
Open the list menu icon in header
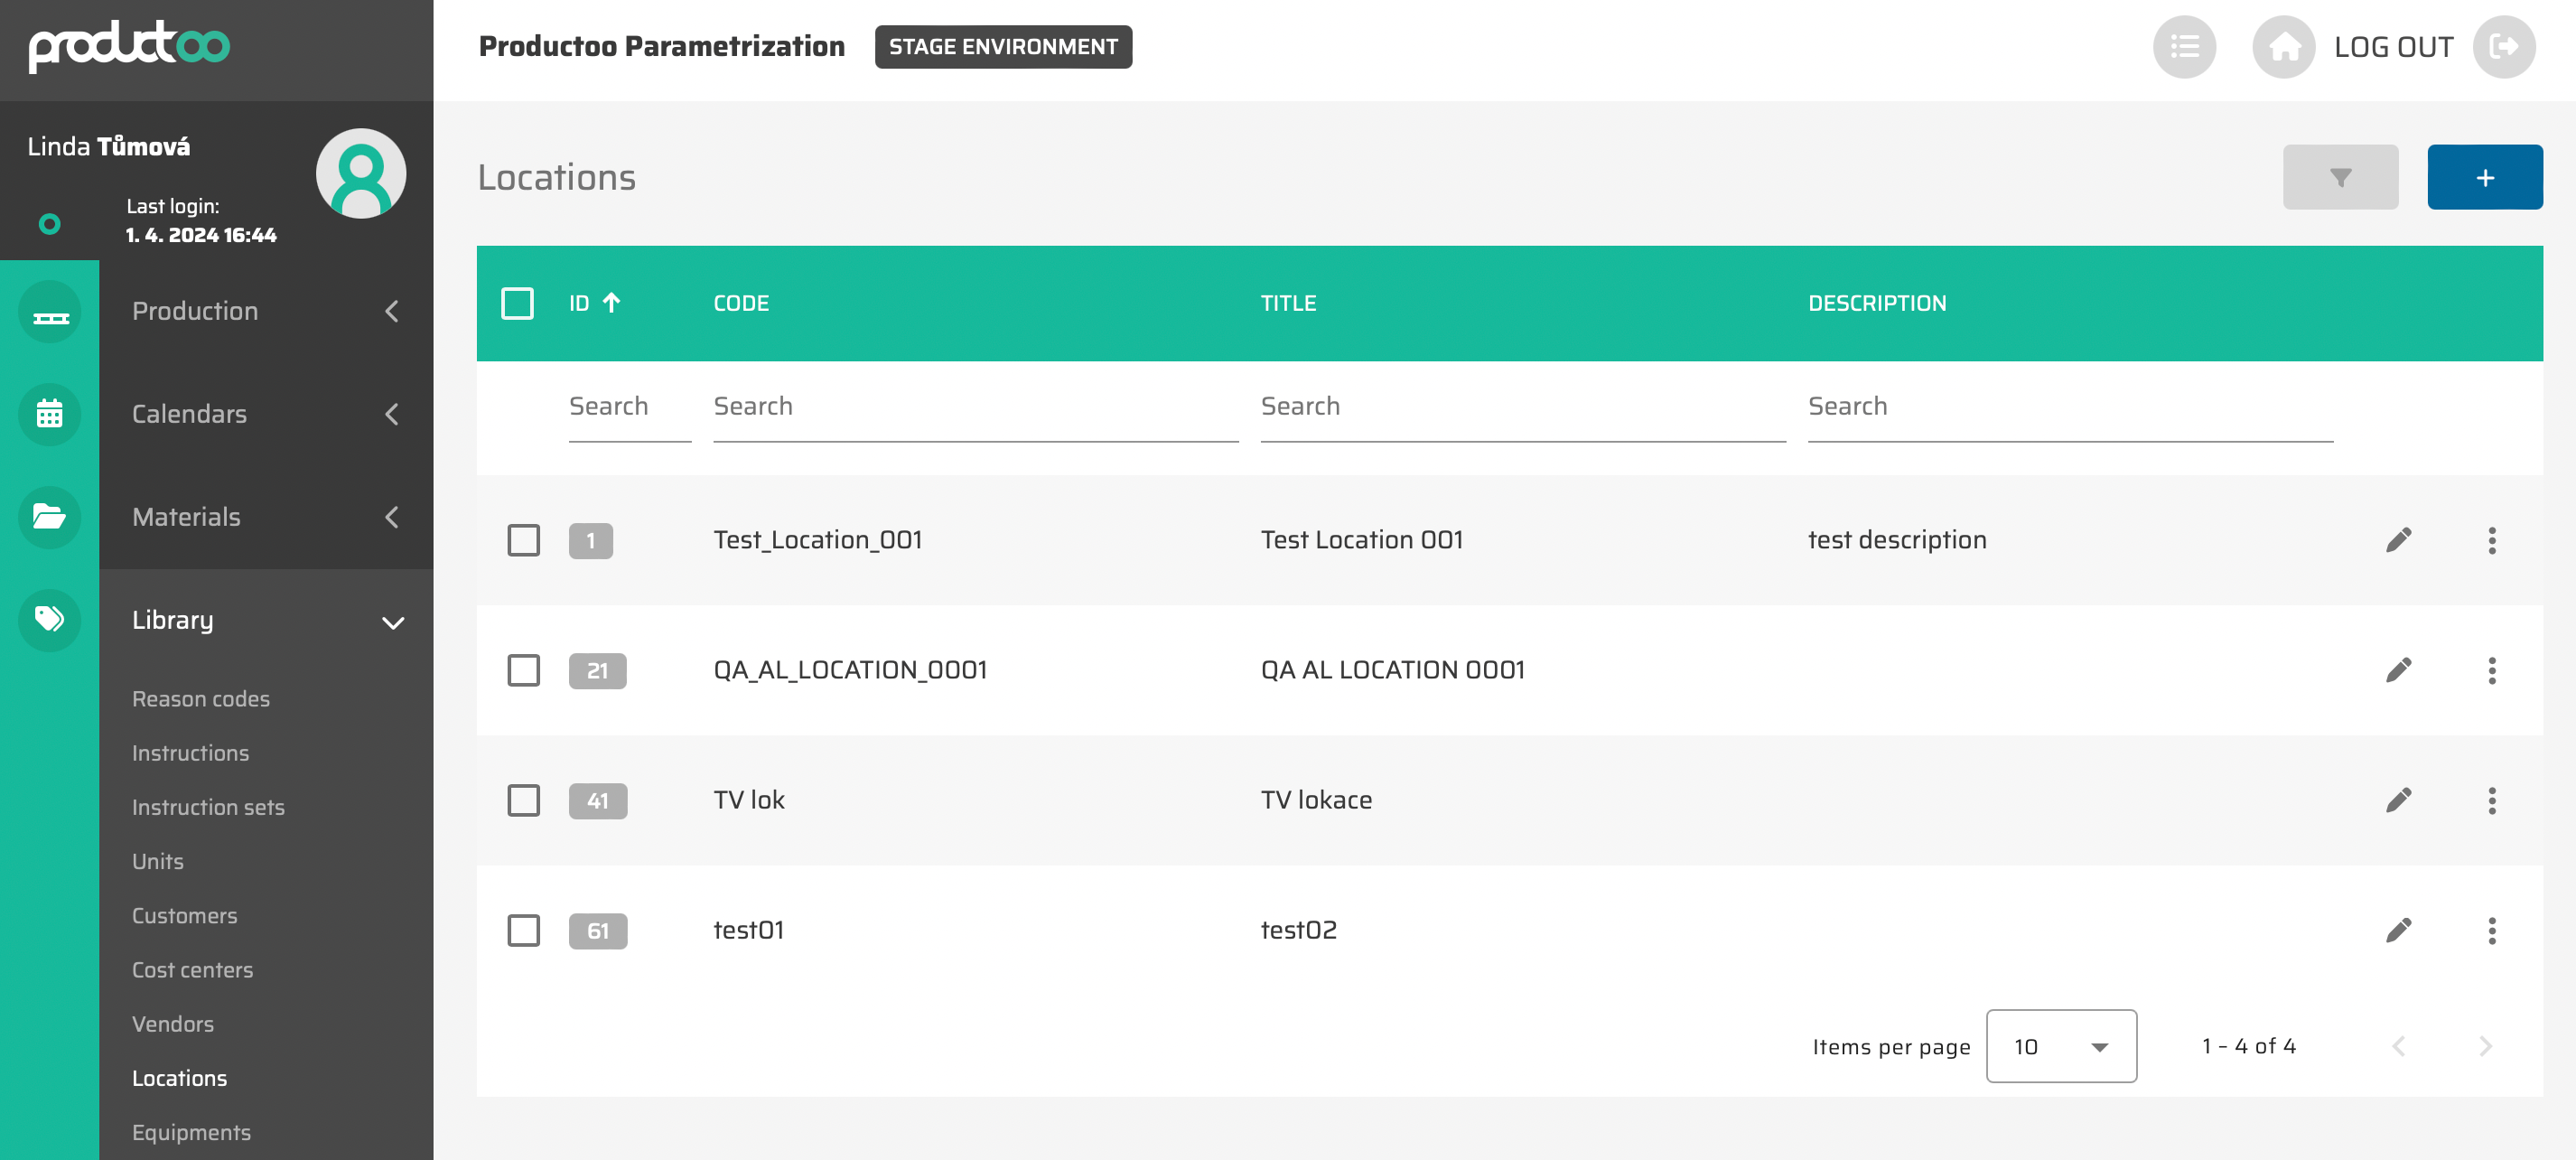(2184, 47)
